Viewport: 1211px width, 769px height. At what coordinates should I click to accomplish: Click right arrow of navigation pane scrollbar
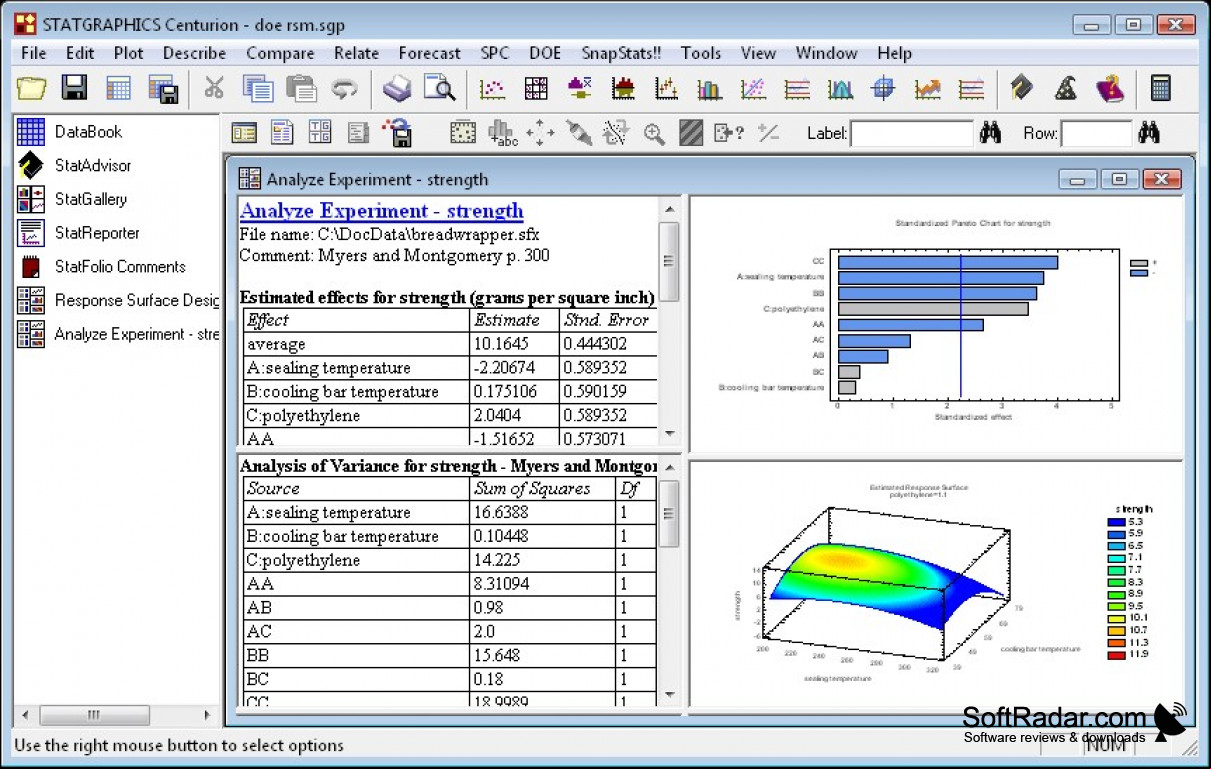(207, 715)
